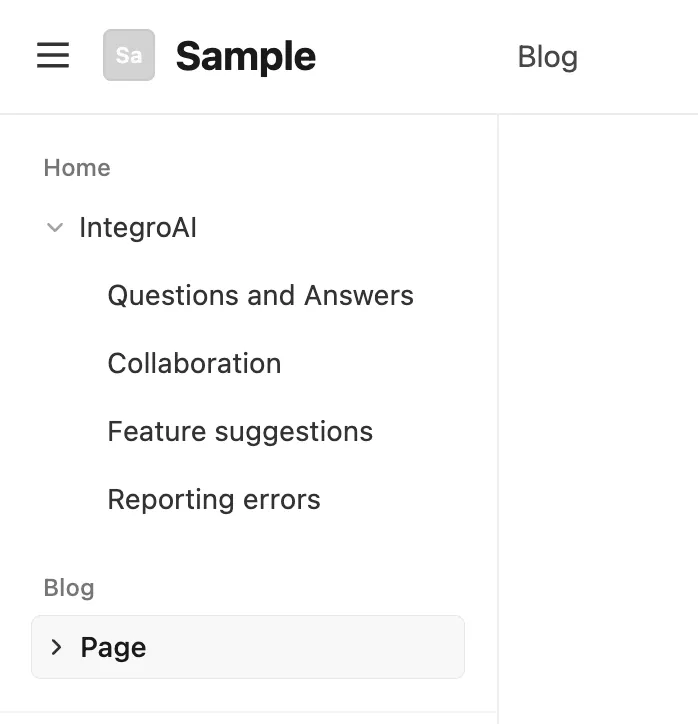
Task: Open the Sample site title
Action: point(245,57)
